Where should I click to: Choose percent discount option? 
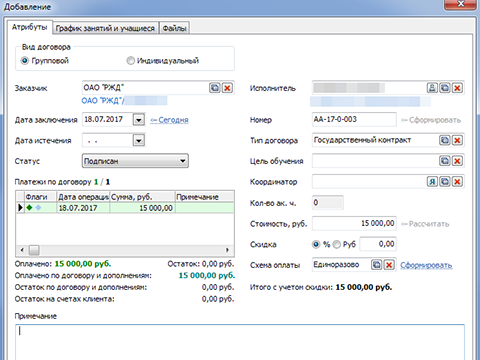[x=316, y=244]
